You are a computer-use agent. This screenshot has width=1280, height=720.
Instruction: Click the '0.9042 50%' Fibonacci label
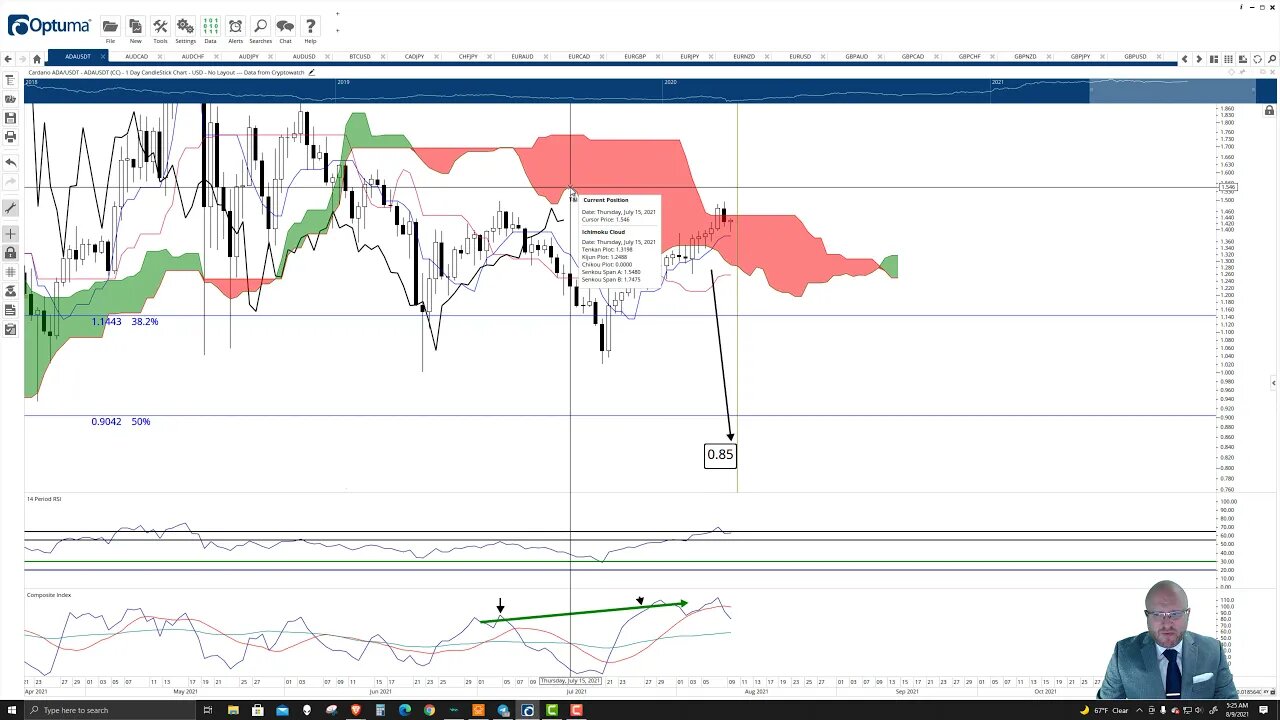tap(121, 422)
